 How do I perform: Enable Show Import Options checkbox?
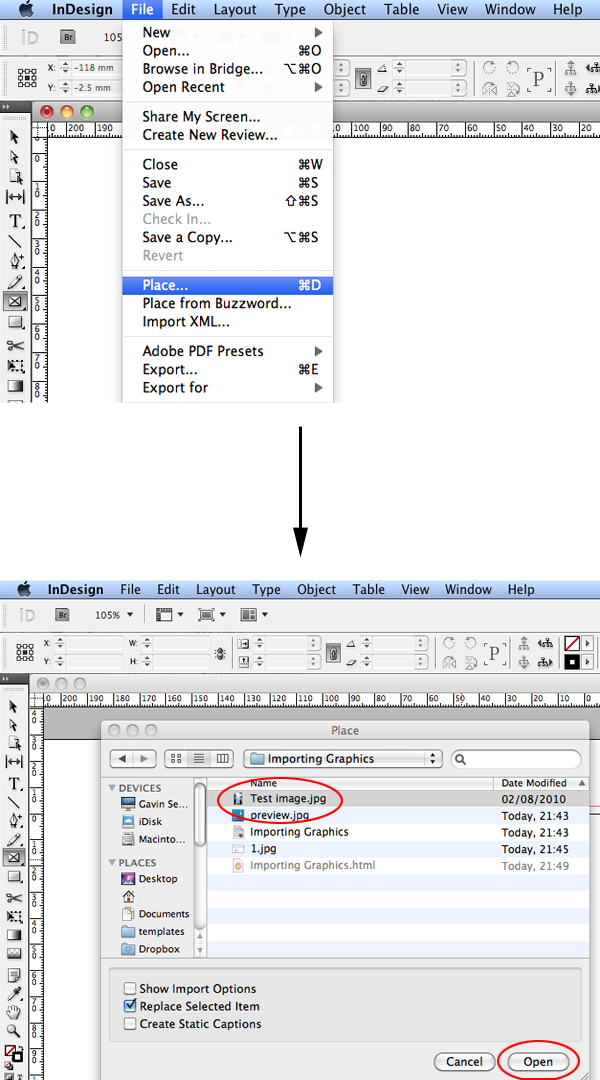(130, 988)
